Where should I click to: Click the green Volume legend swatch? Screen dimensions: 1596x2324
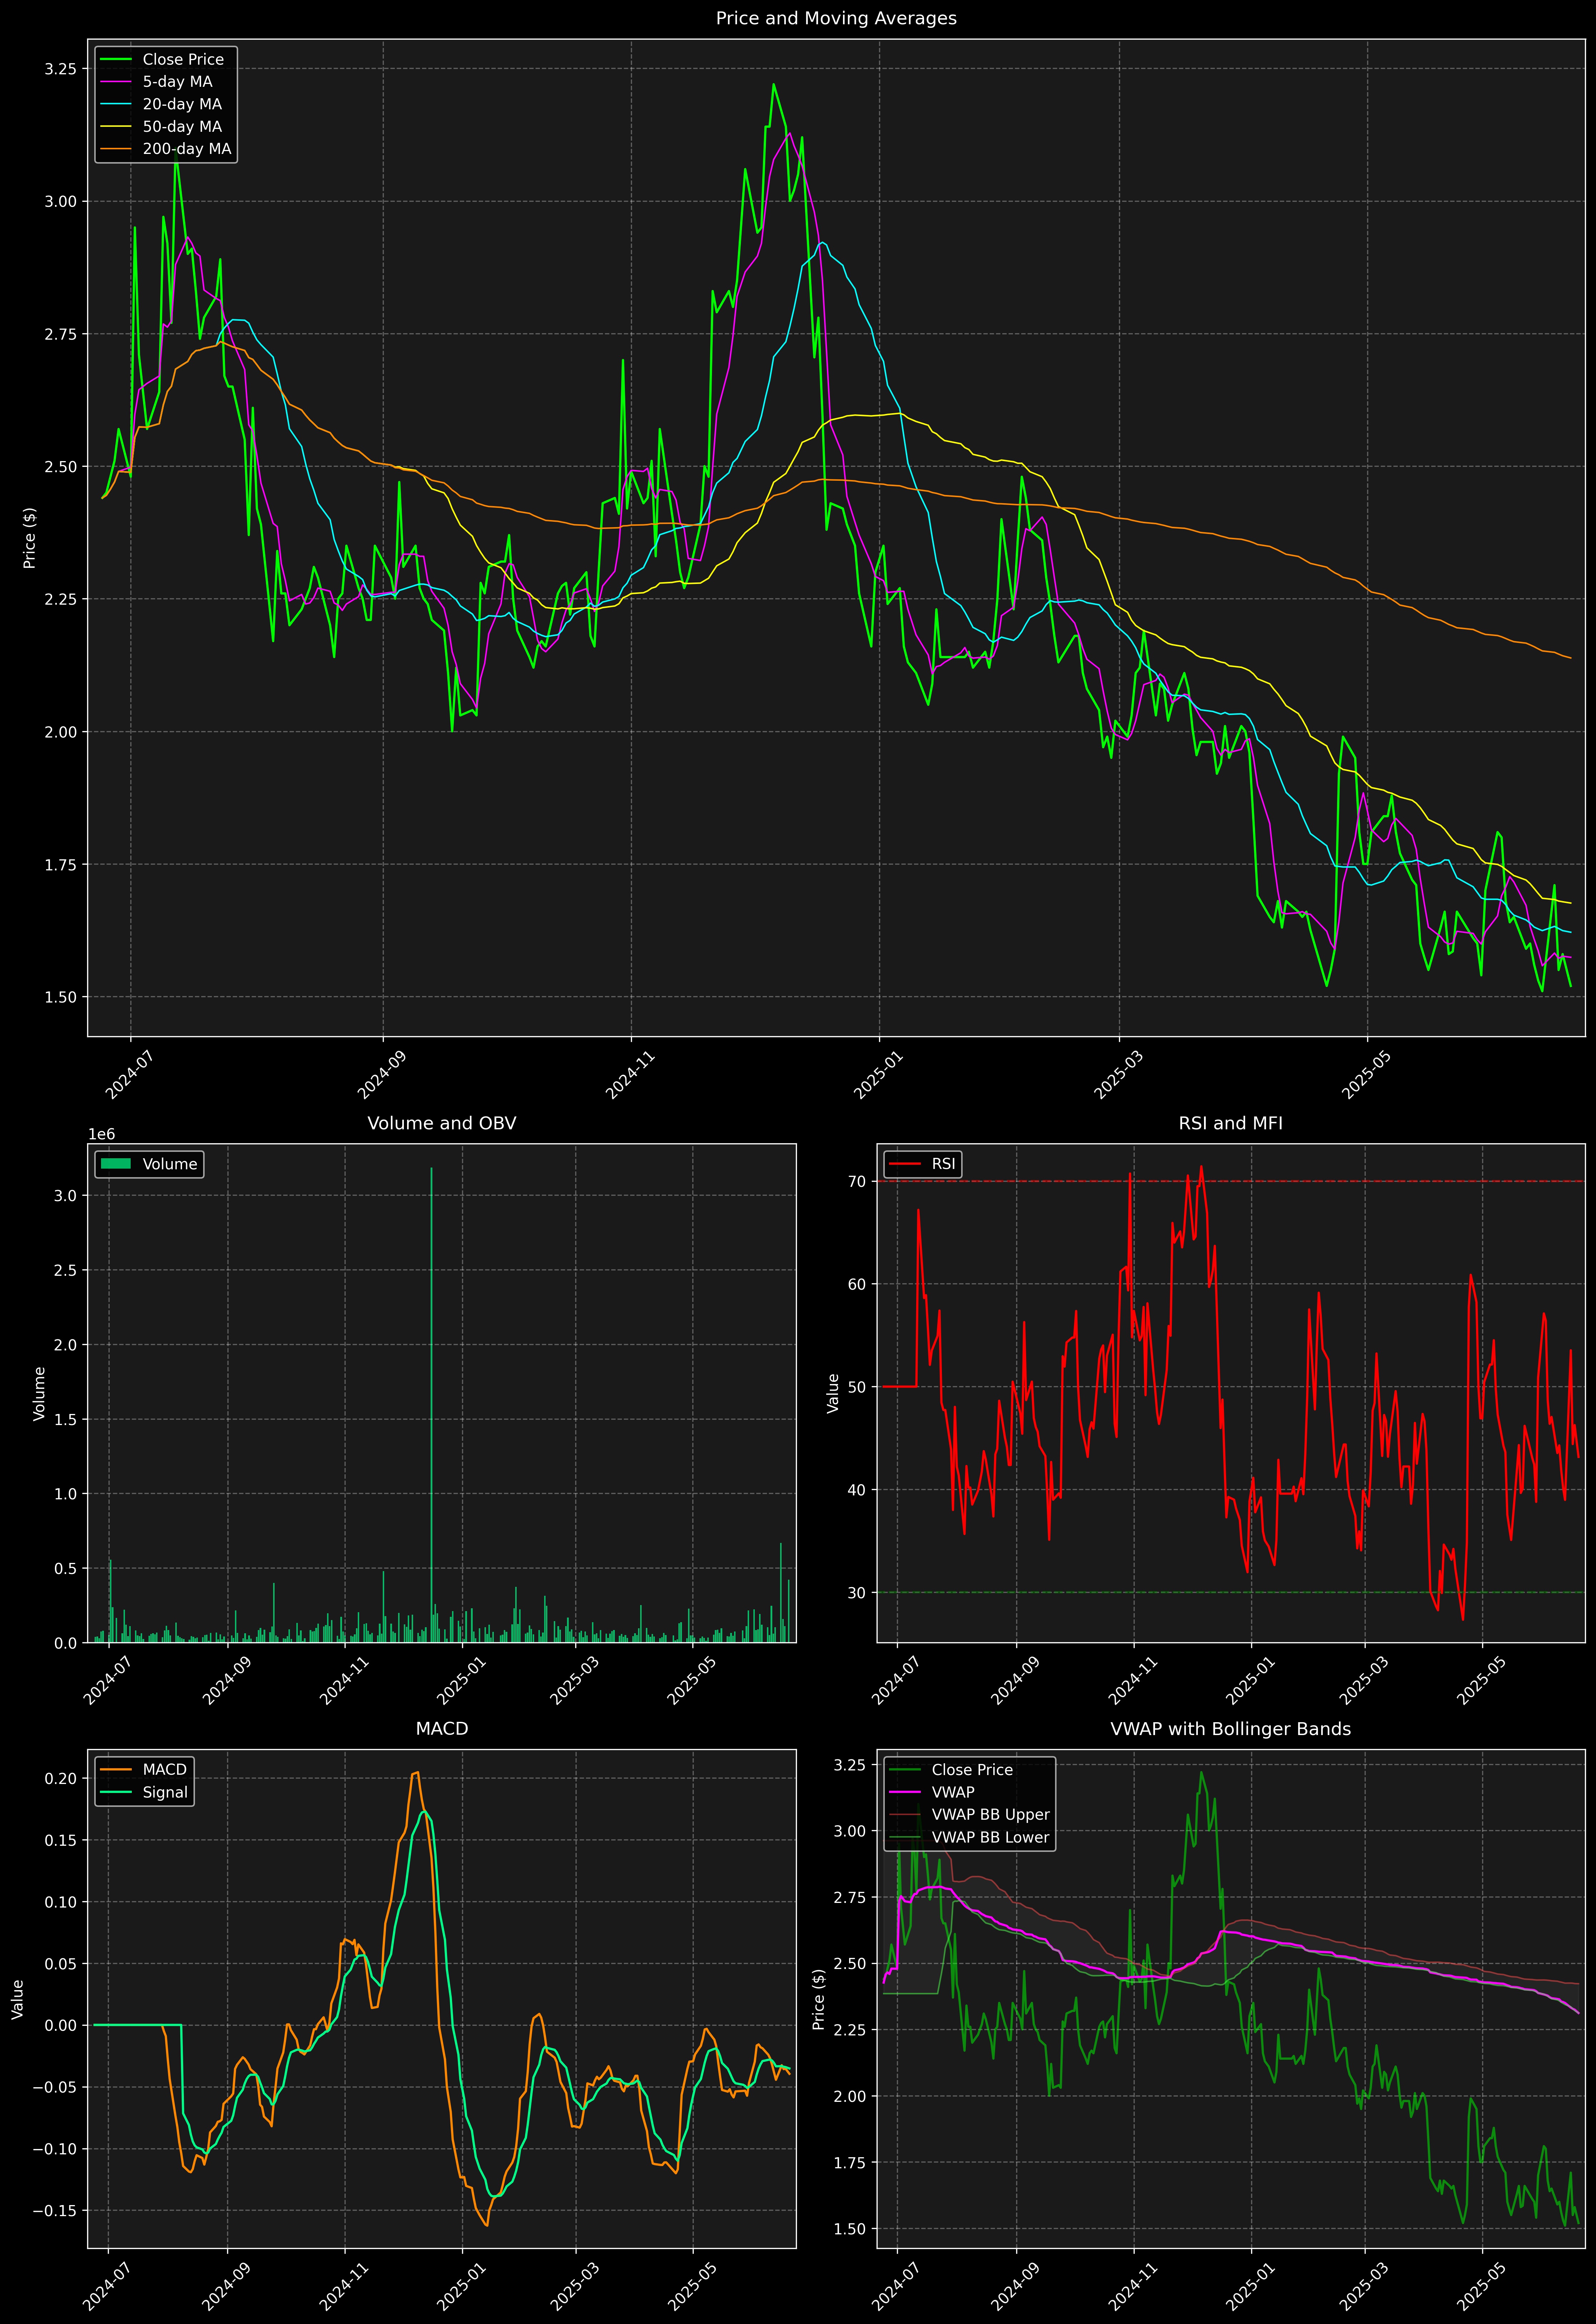pos(116,1164)
